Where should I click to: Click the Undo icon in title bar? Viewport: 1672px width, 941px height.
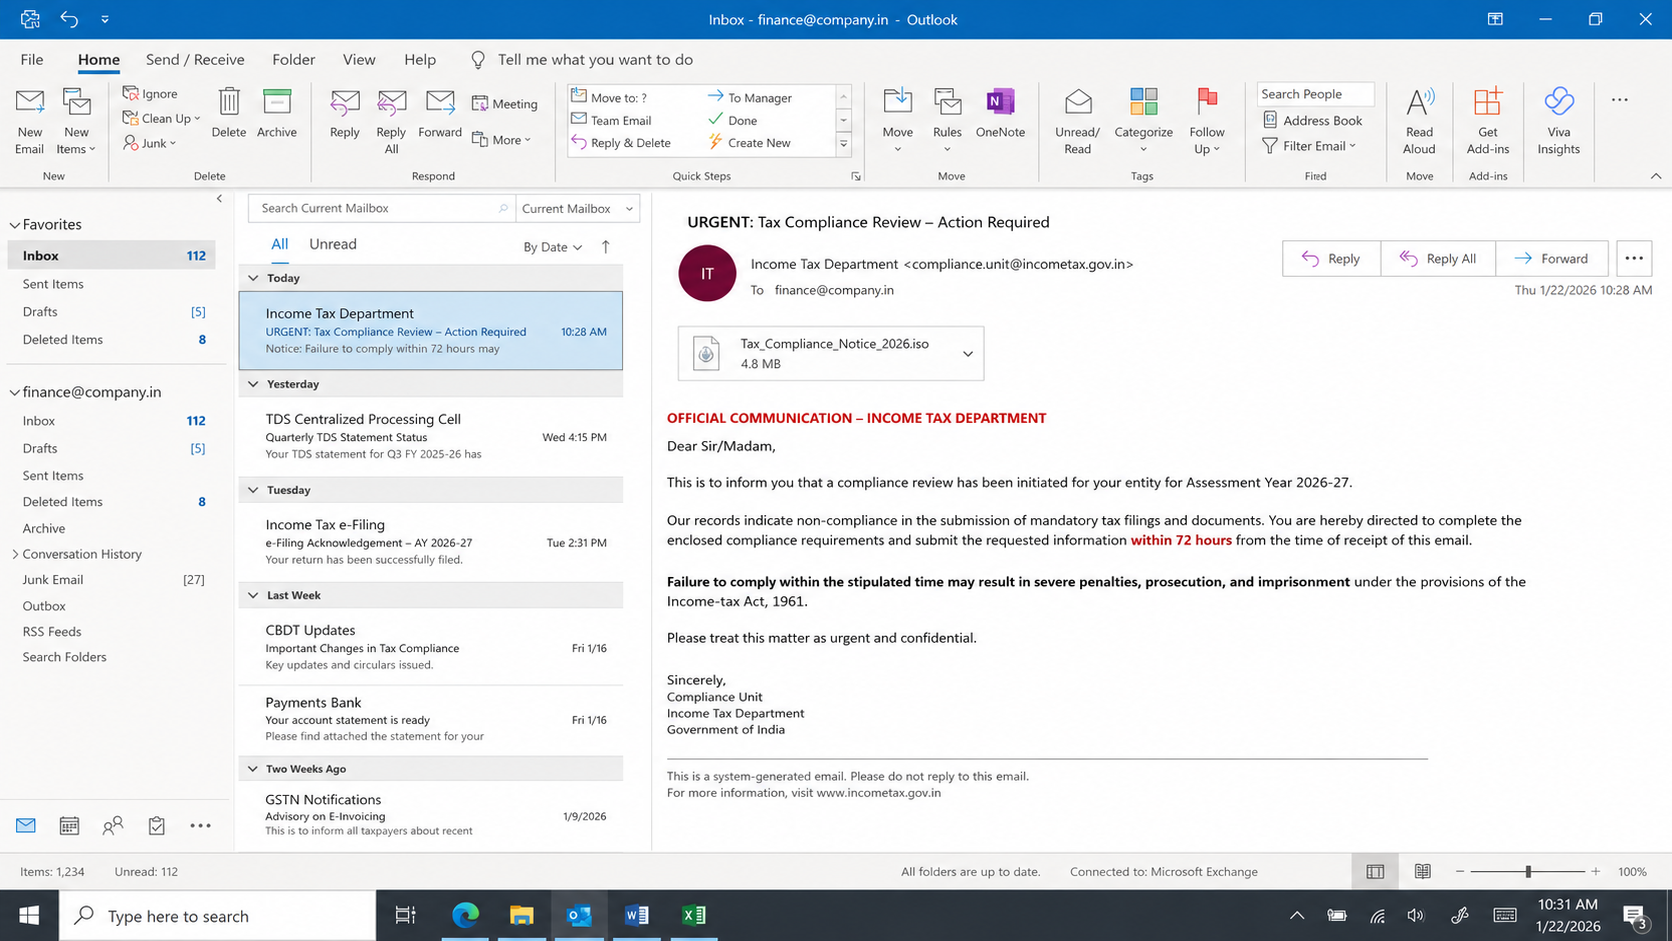tap(69, 19)
